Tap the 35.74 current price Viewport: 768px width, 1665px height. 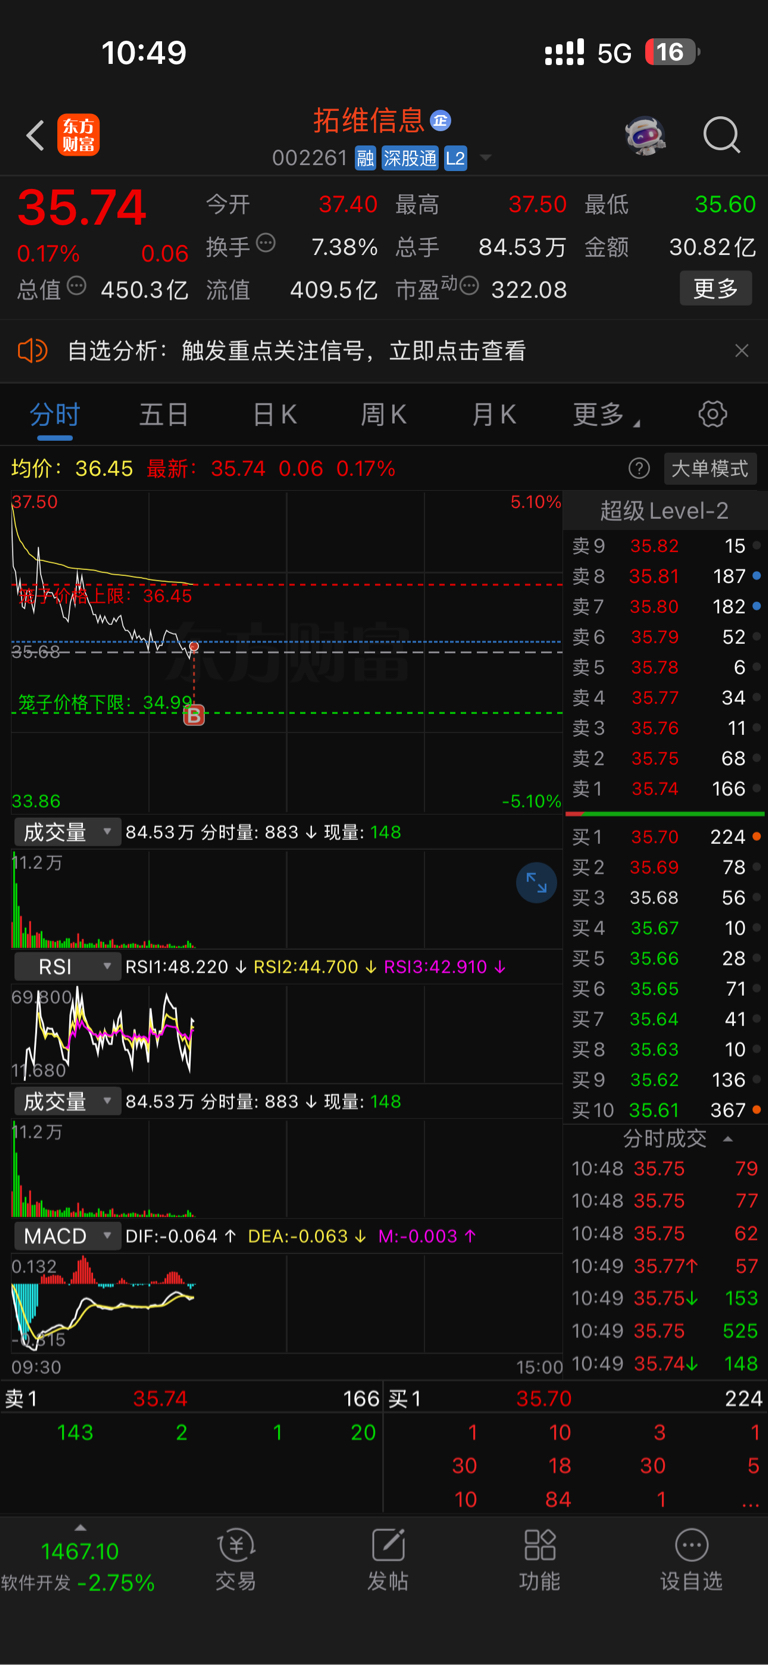pos(82,207)
